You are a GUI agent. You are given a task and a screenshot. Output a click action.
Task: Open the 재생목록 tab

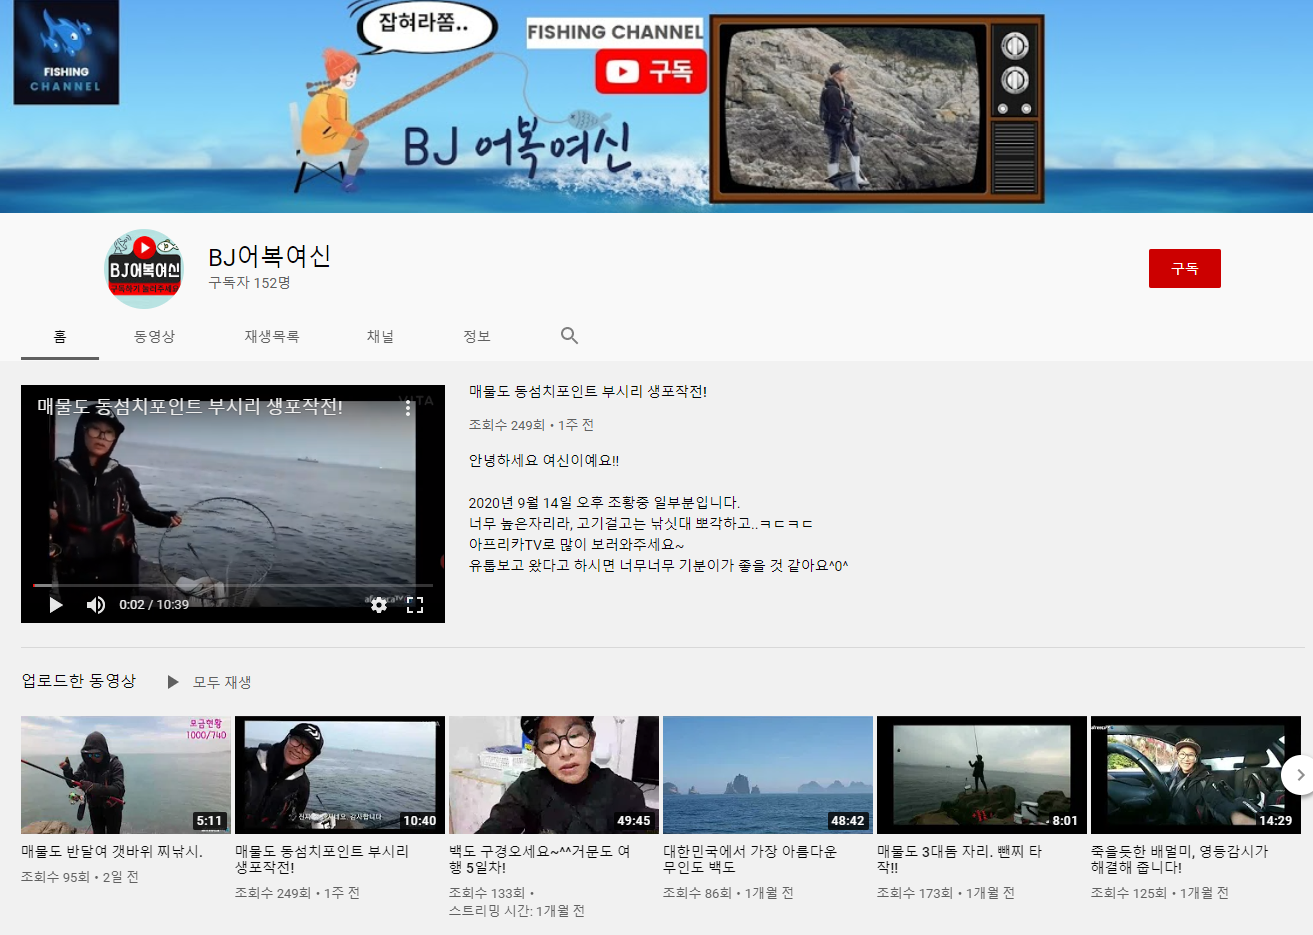point(272,337)
